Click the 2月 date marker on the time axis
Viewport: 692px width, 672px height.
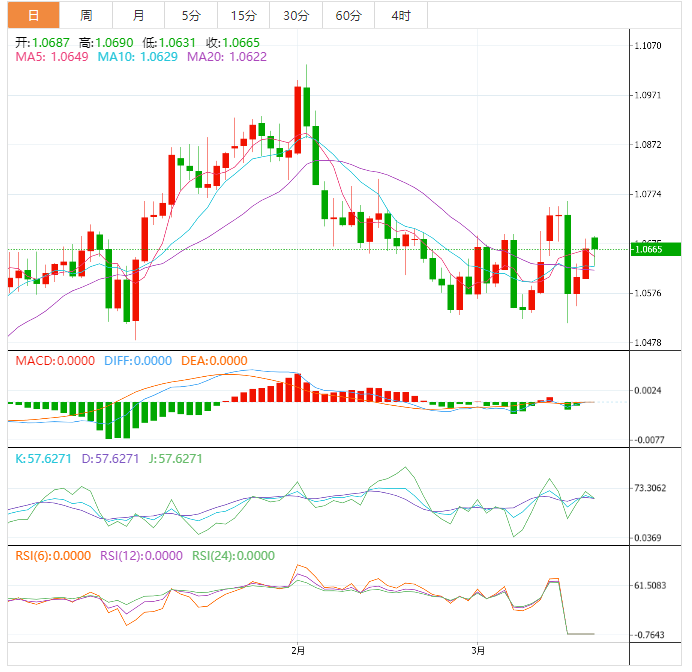click(298, 650)
